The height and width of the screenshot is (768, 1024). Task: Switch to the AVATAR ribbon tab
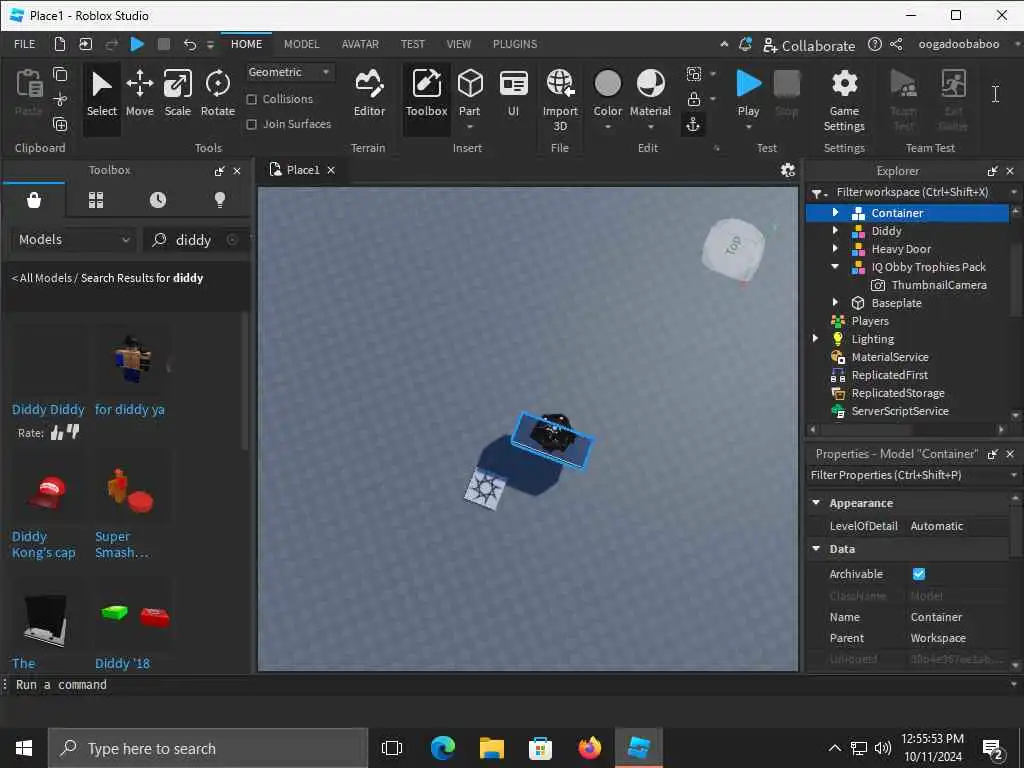click(x=360, y=44)
